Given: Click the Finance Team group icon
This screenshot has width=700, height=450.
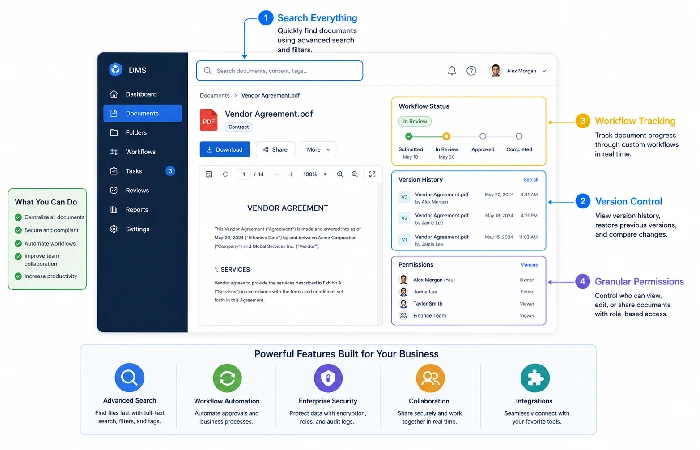Looking at the screenshot, I should point(404,315).
